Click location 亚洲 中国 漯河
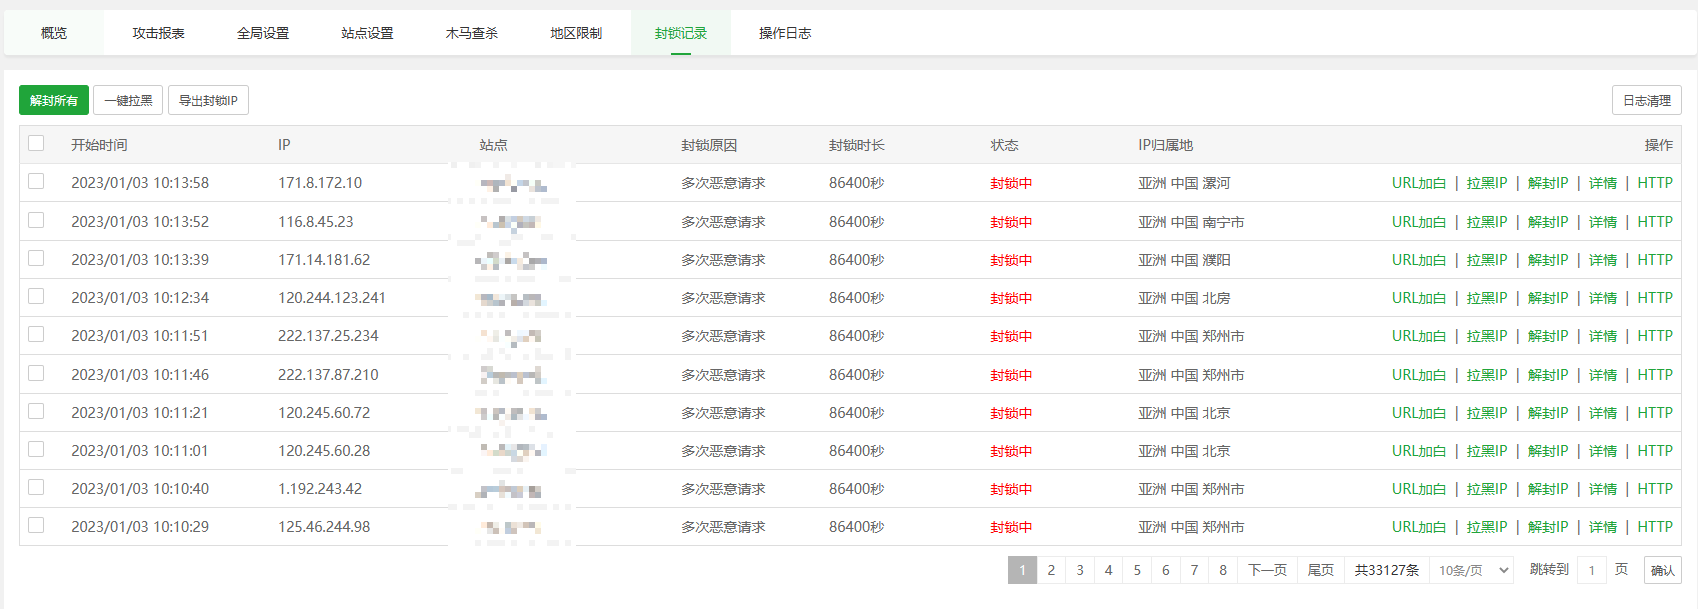This screenshot has height=609, width=1698. coord(1184,183)
